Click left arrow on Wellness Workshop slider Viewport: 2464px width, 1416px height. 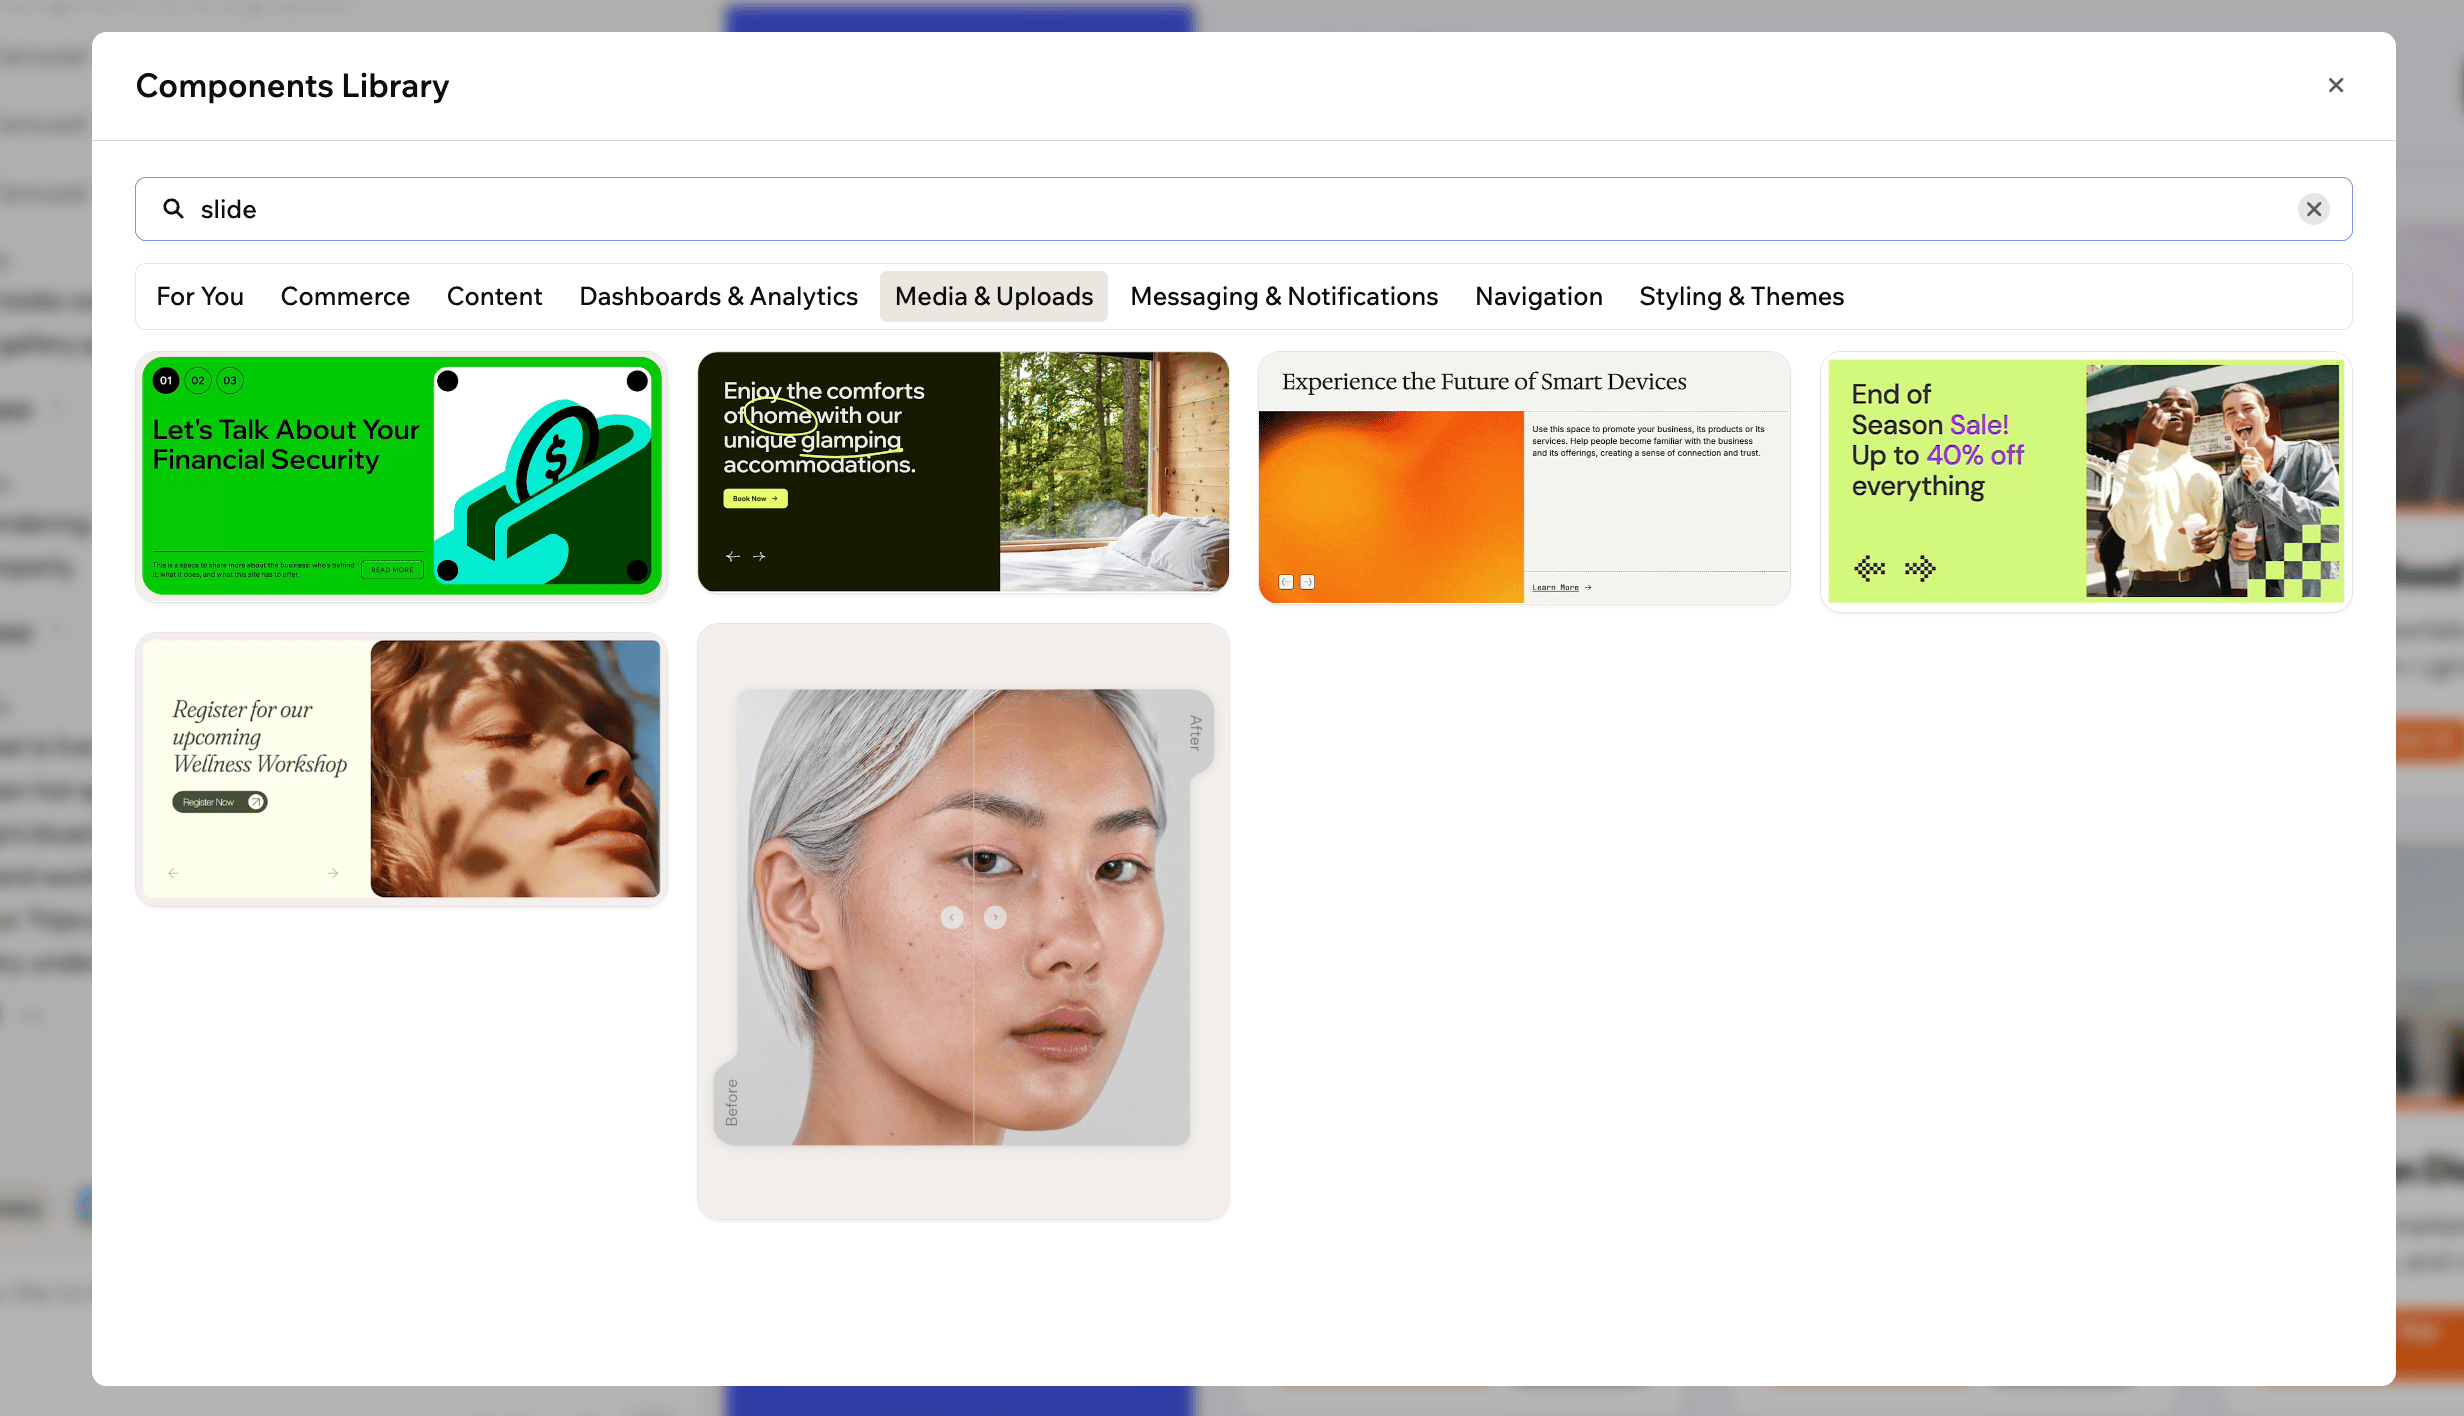[173, 873]
